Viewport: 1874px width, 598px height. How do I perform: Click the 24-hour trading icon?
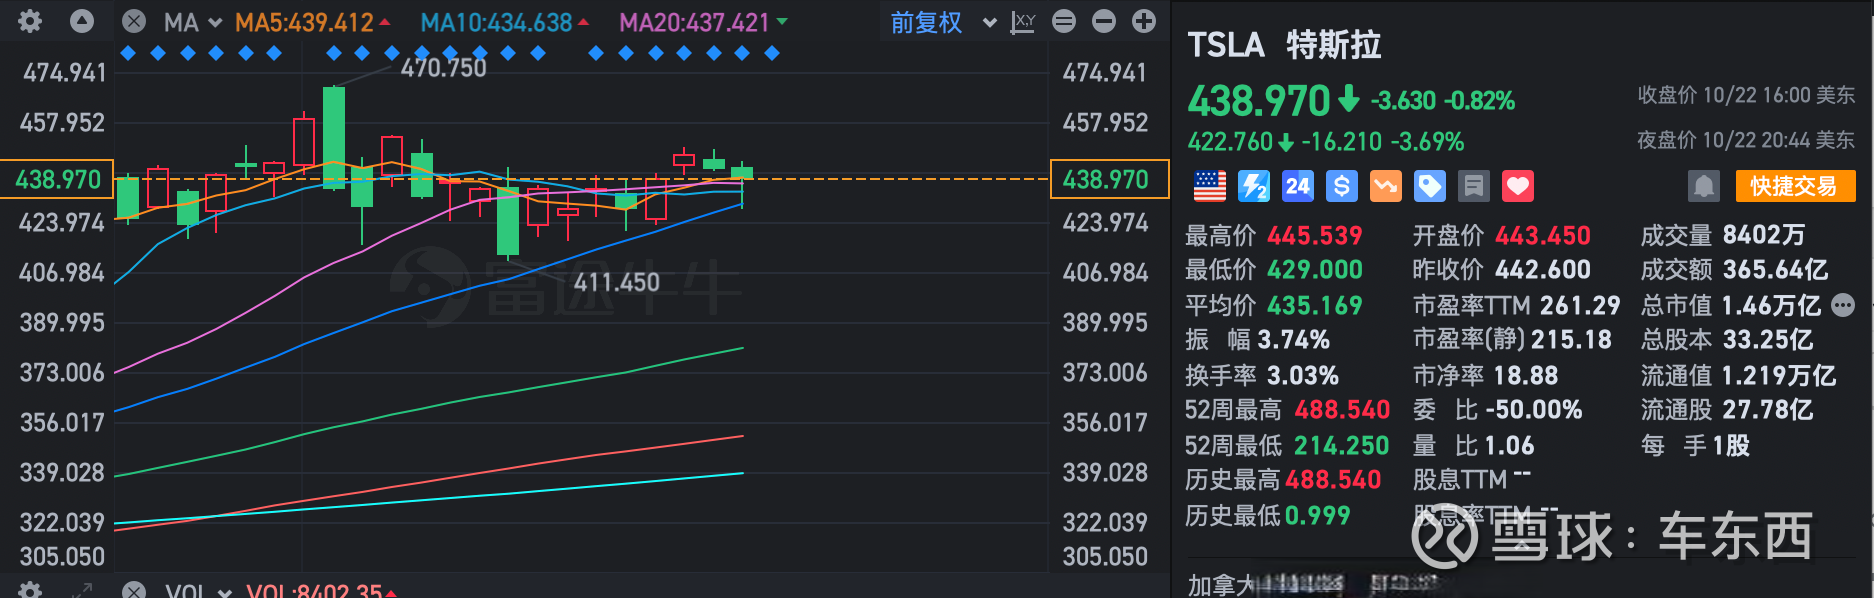click(x=1297, y=186)
